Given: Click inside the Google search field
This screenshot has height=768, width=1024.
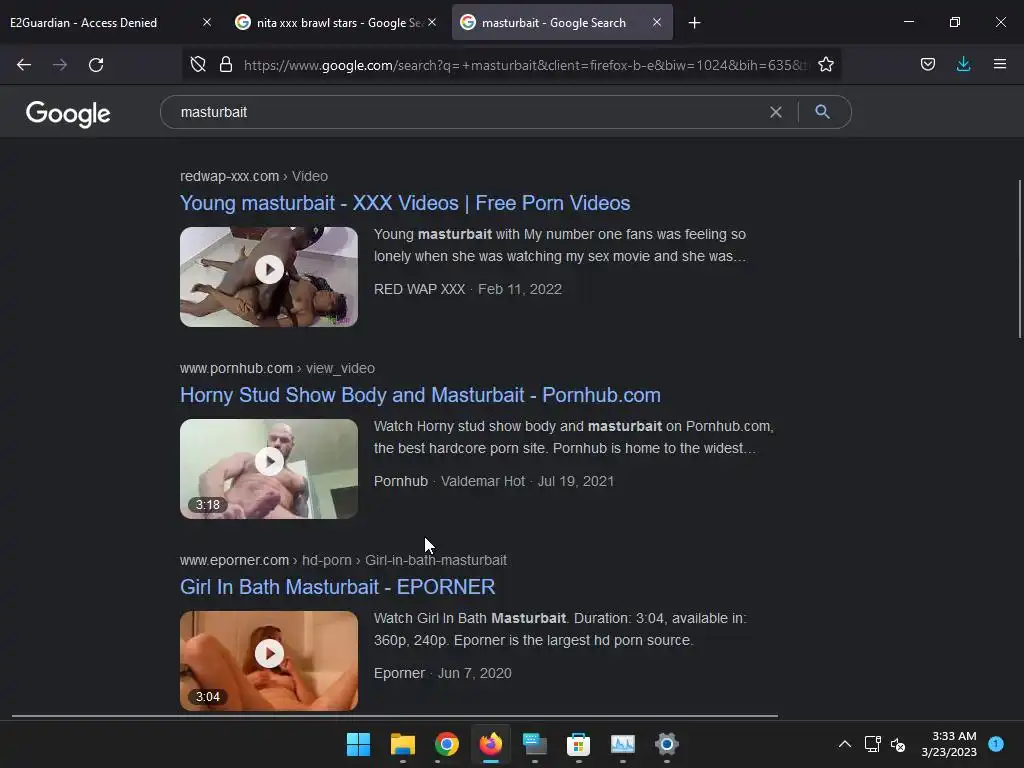Looking at the screenshot, I should point(470,112).
